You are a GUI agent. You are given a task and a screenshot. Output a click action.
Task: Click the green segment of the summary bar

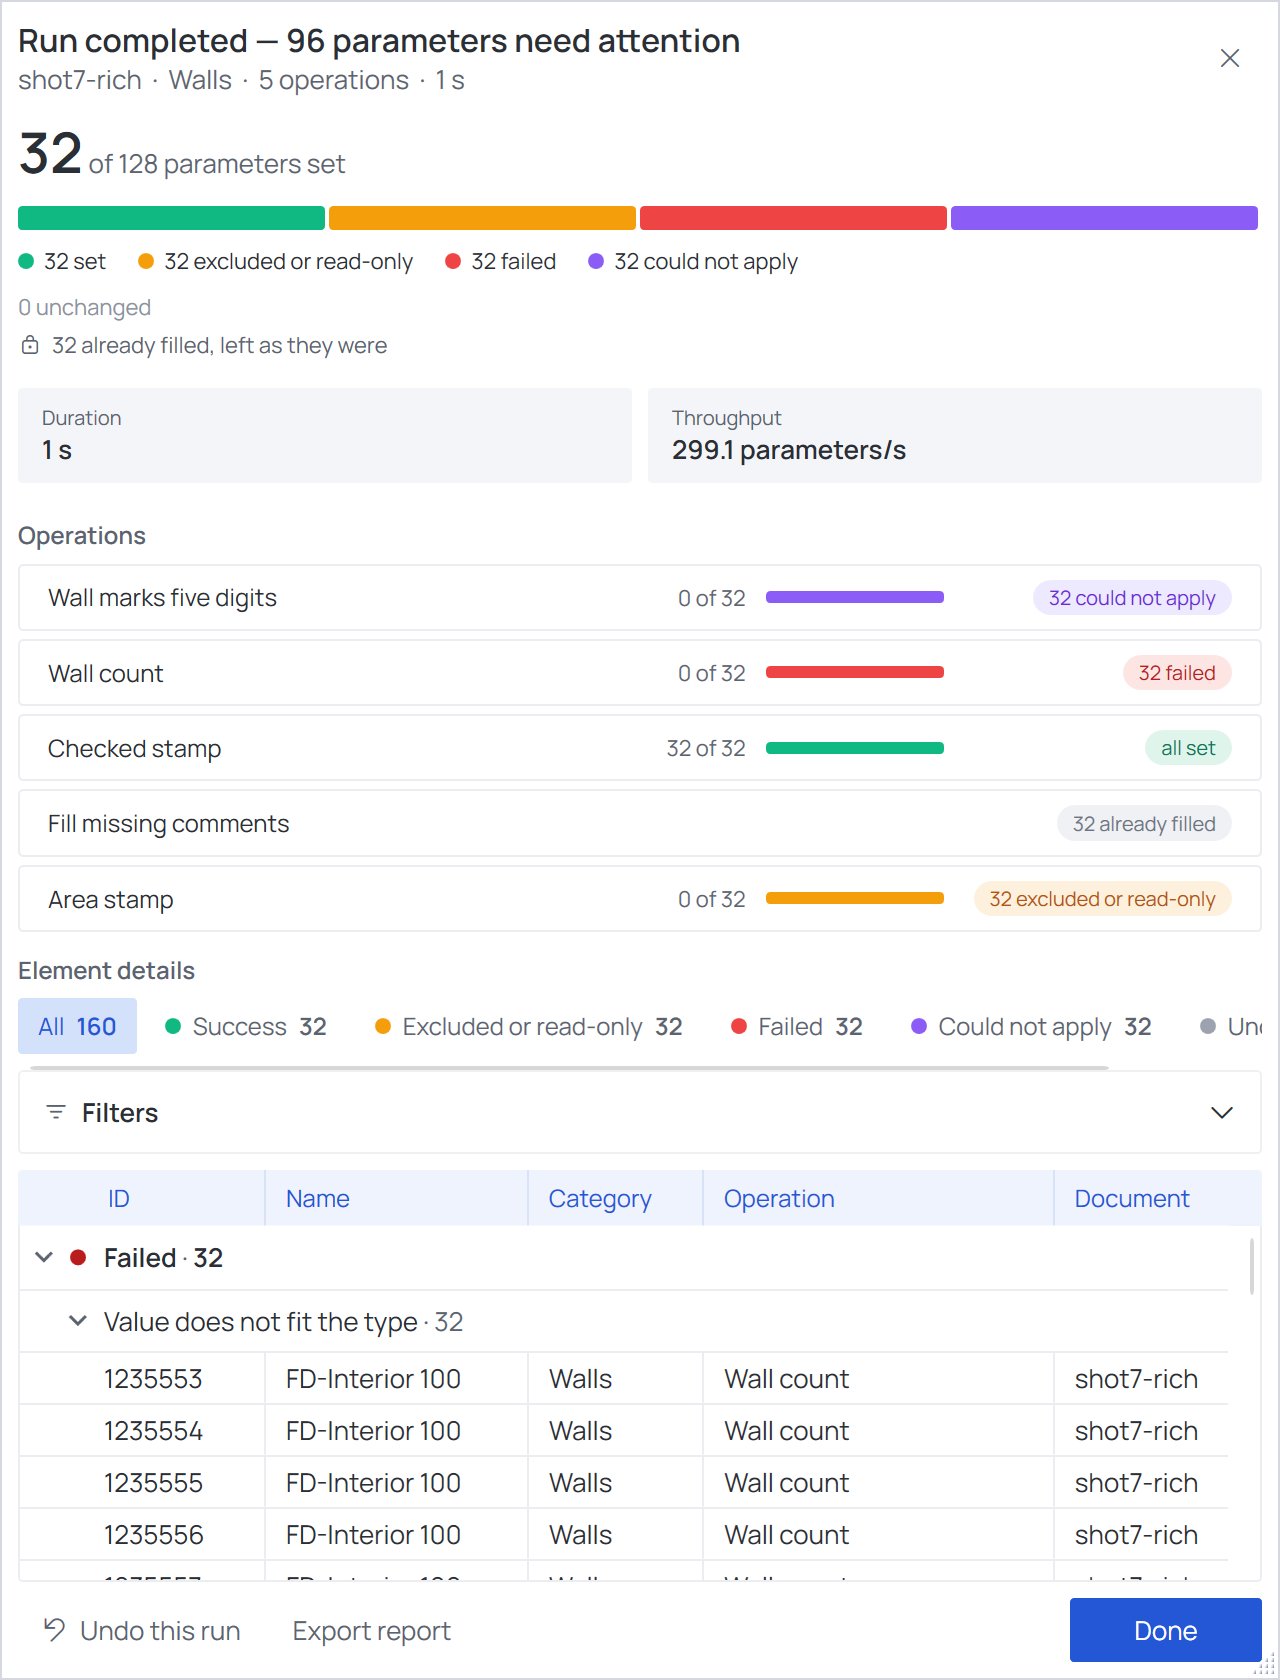click(x=171, y=218)
